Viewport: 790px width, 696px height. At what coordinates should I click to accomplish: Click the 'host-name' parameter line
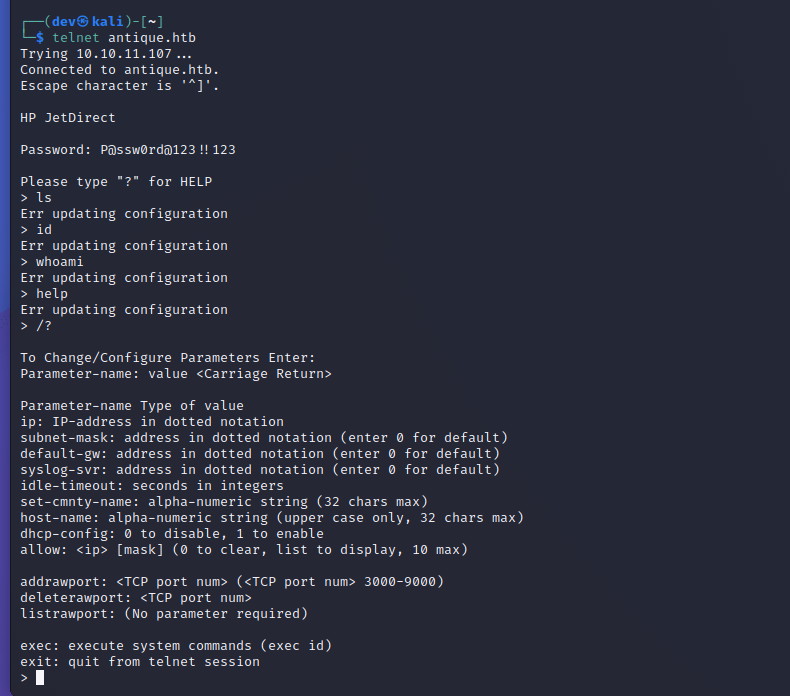tap(272, 518)
